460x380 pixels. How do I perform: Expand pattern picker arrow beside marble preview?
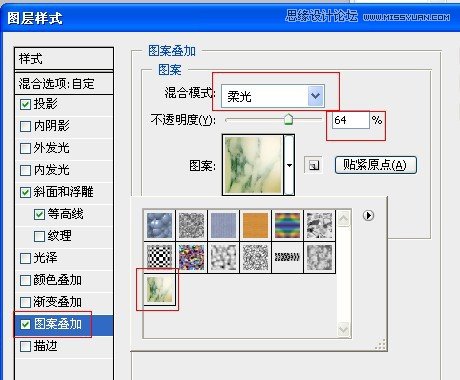point(289,165)
